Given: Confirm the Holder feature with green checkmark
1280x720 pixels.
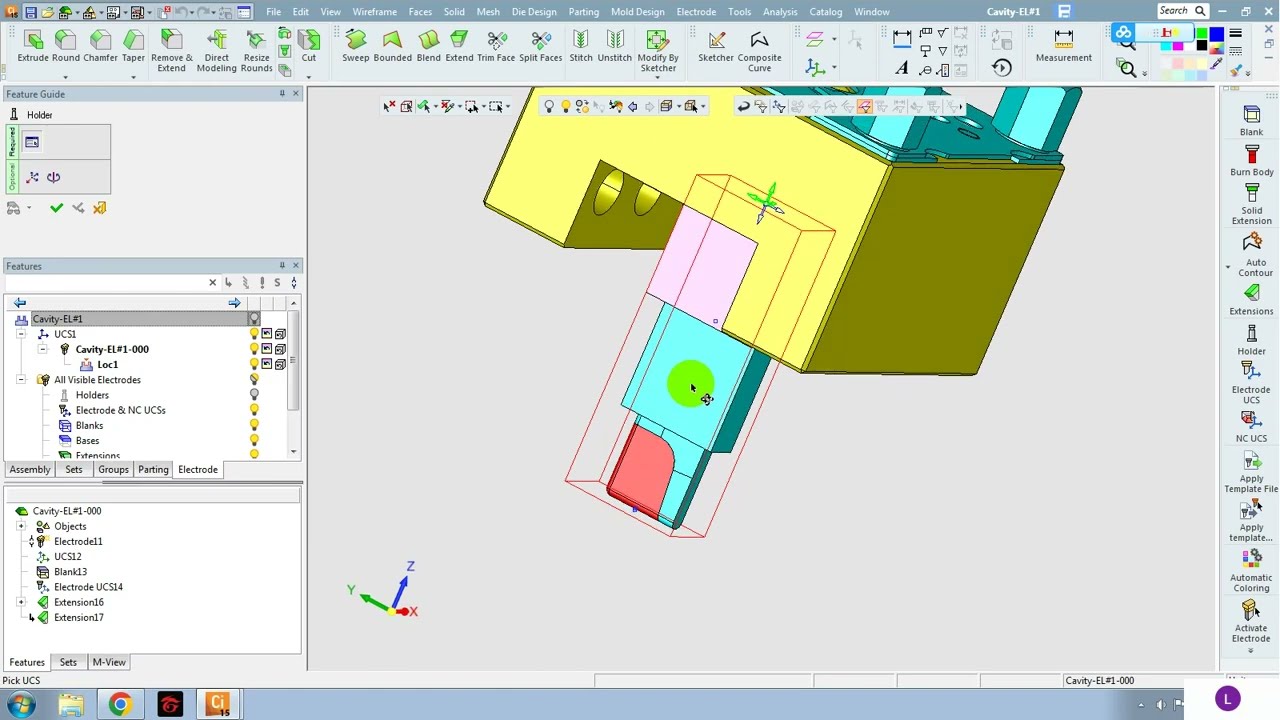Looking at the screenshot, I should pos(56,208).
